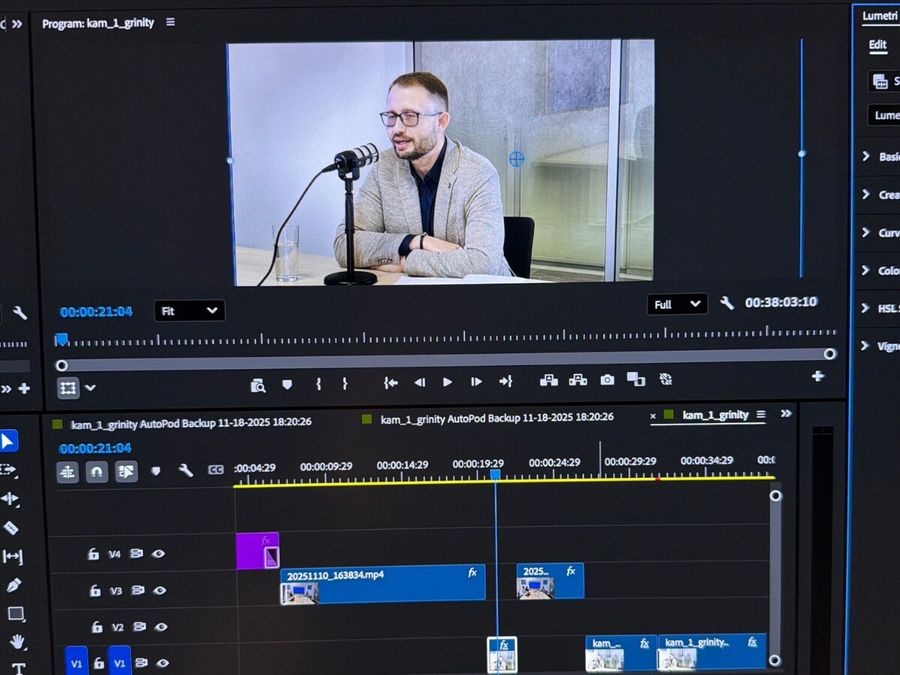This screenshot has height=675, width=900.
Task: Select the Razor tool
Action: 11,527
